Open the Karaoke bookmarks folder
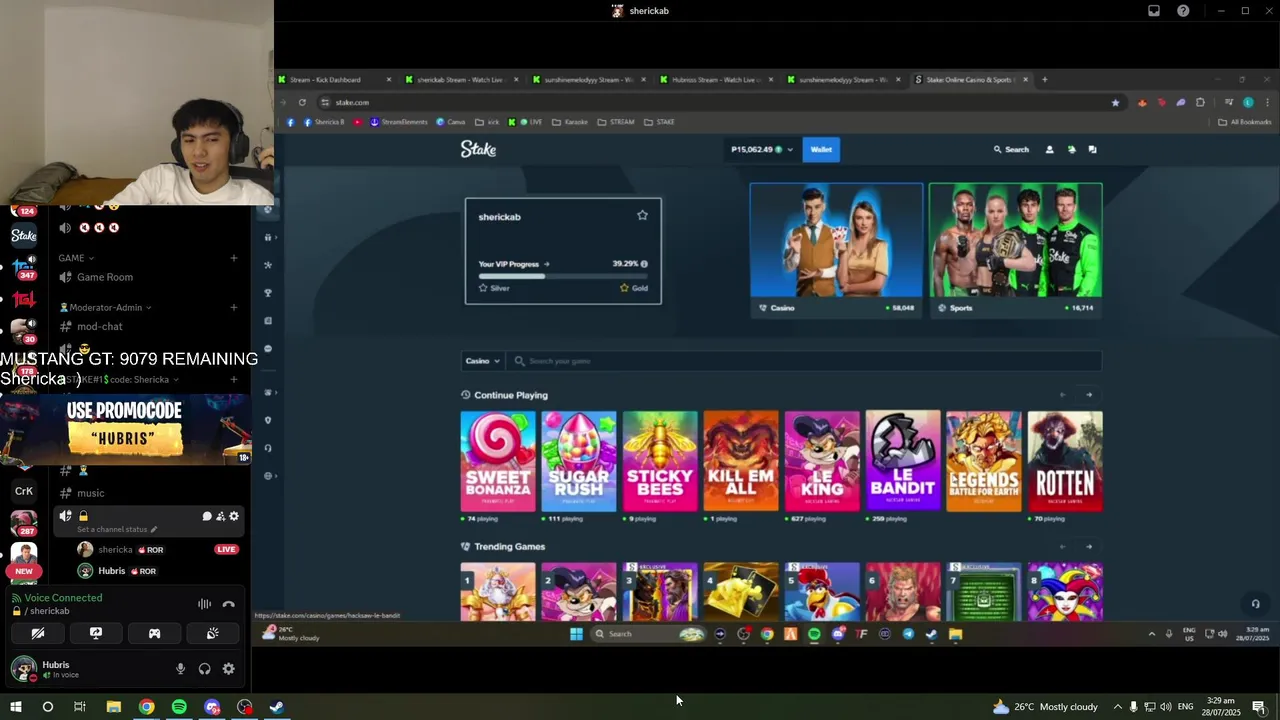The height and width of the screenshot is (720, 1280). pyautogui.click(x=570, y=122)
